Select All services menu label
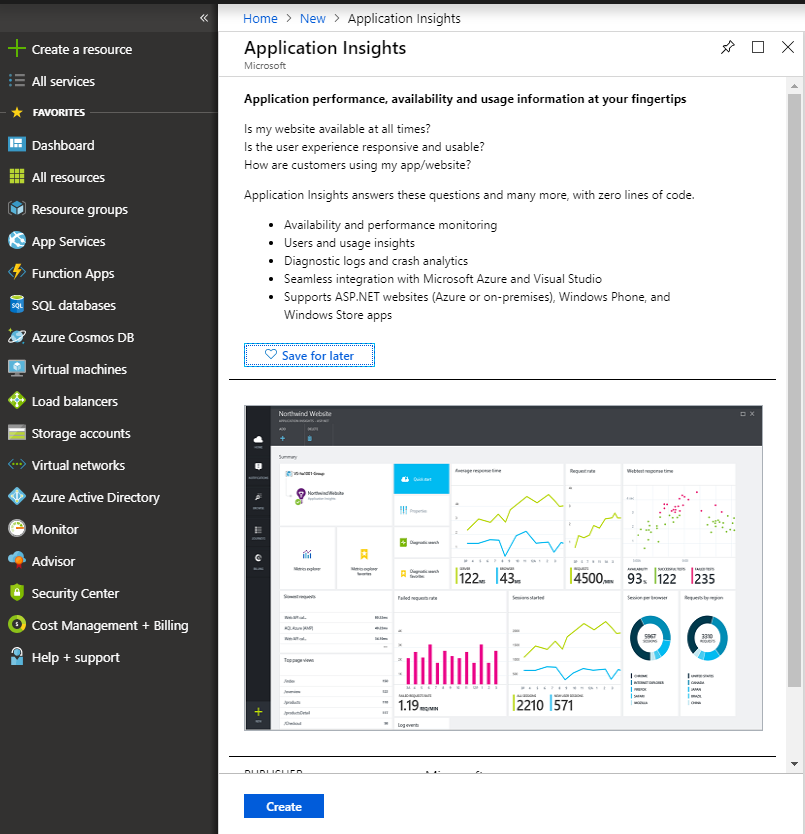This screenshot has width=805, height=834. [x=63, y=81]
